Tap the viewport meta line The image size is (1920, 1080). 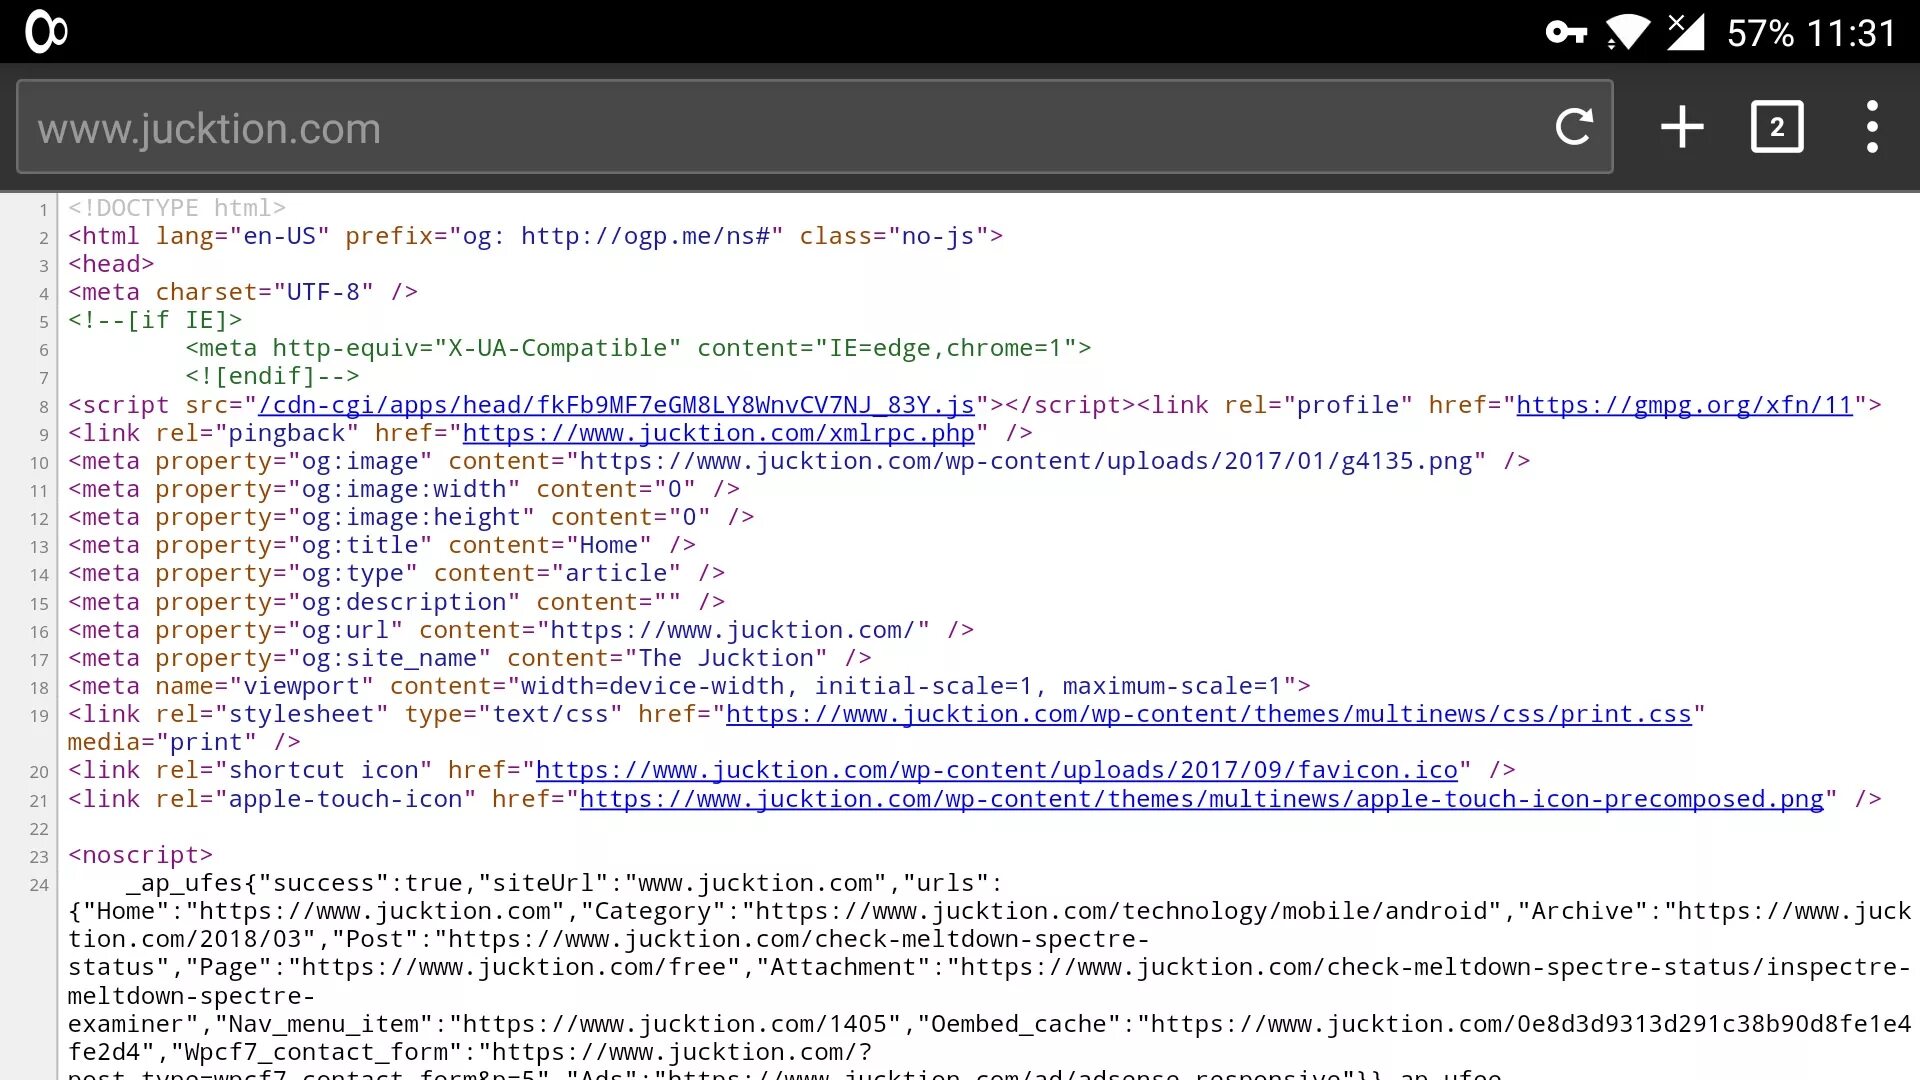pyautogui.click(x=689, y=686)
